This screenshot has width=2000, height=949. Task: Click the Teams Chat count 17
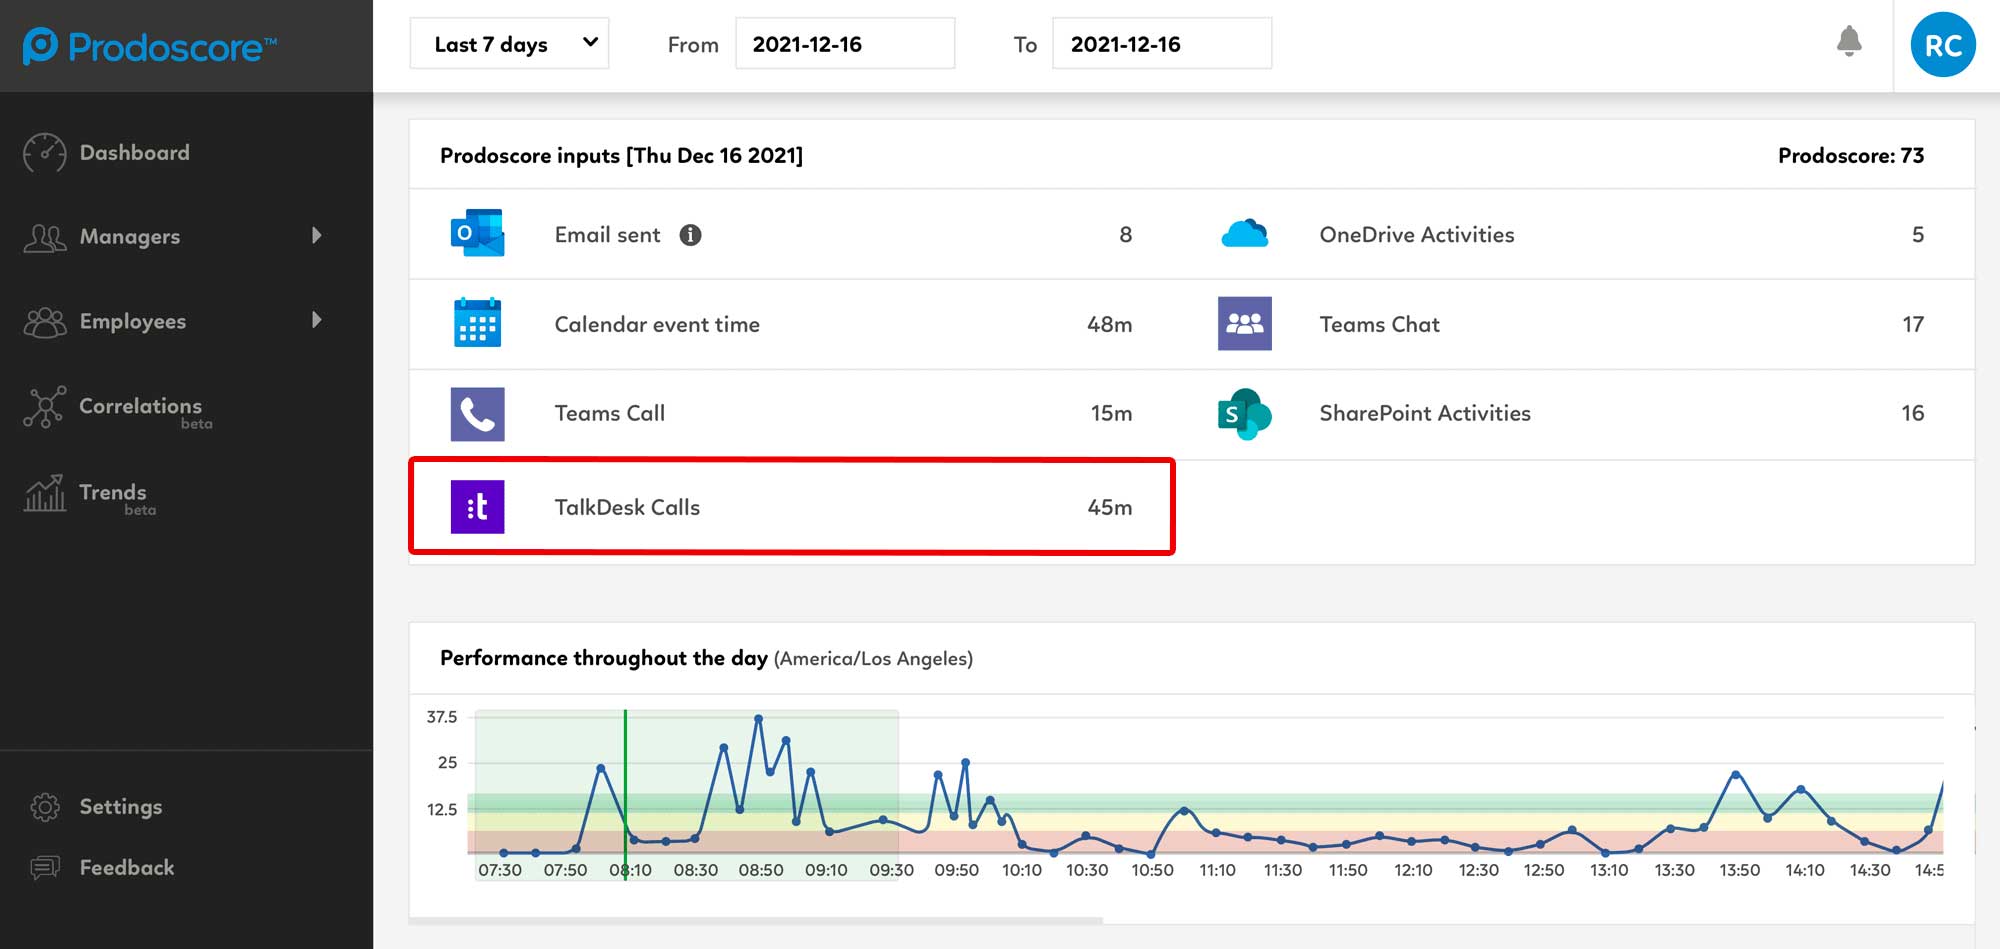click(x=1913, y=324)
